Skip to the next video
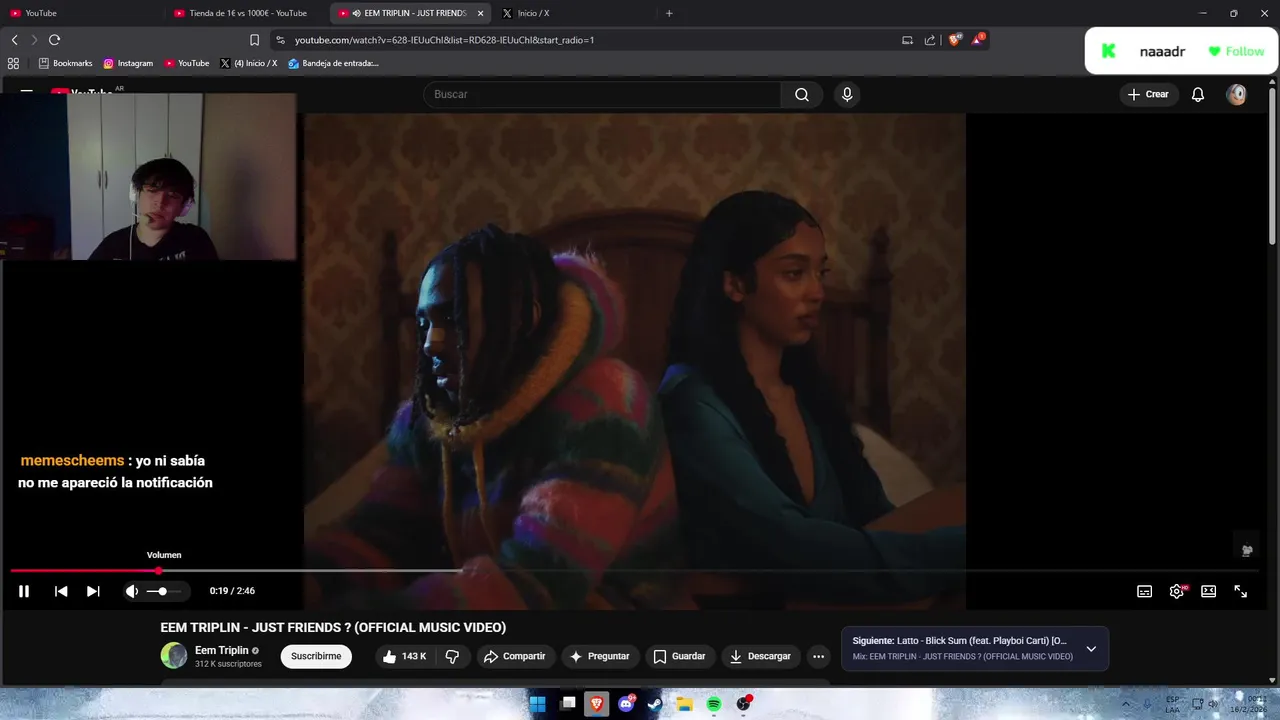 [x=93, y=591]
